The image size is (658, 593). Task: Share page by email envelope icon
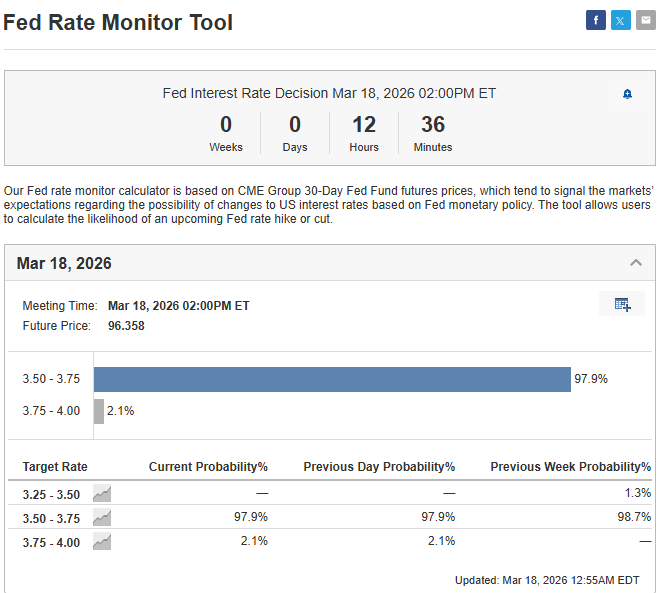click(x=646, y=20)
